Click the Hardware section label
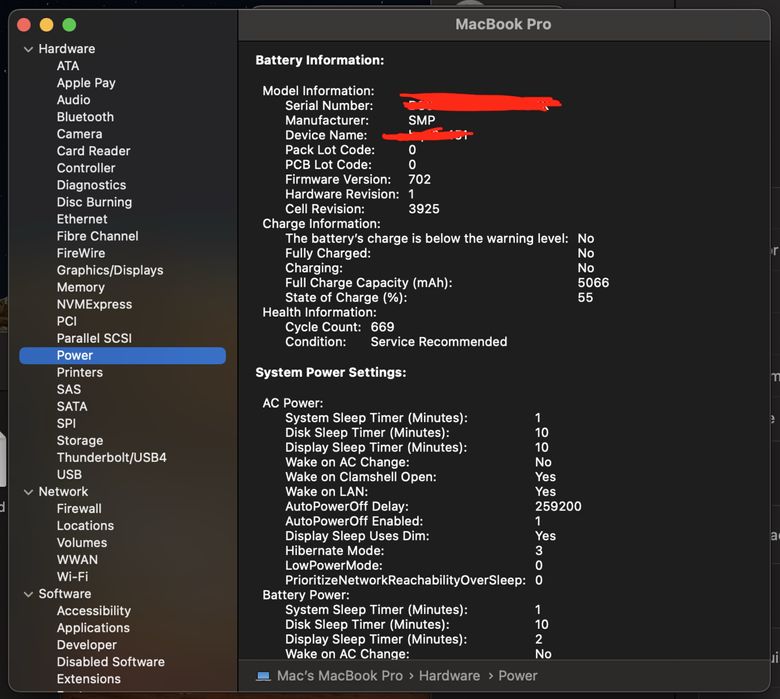 67,49
